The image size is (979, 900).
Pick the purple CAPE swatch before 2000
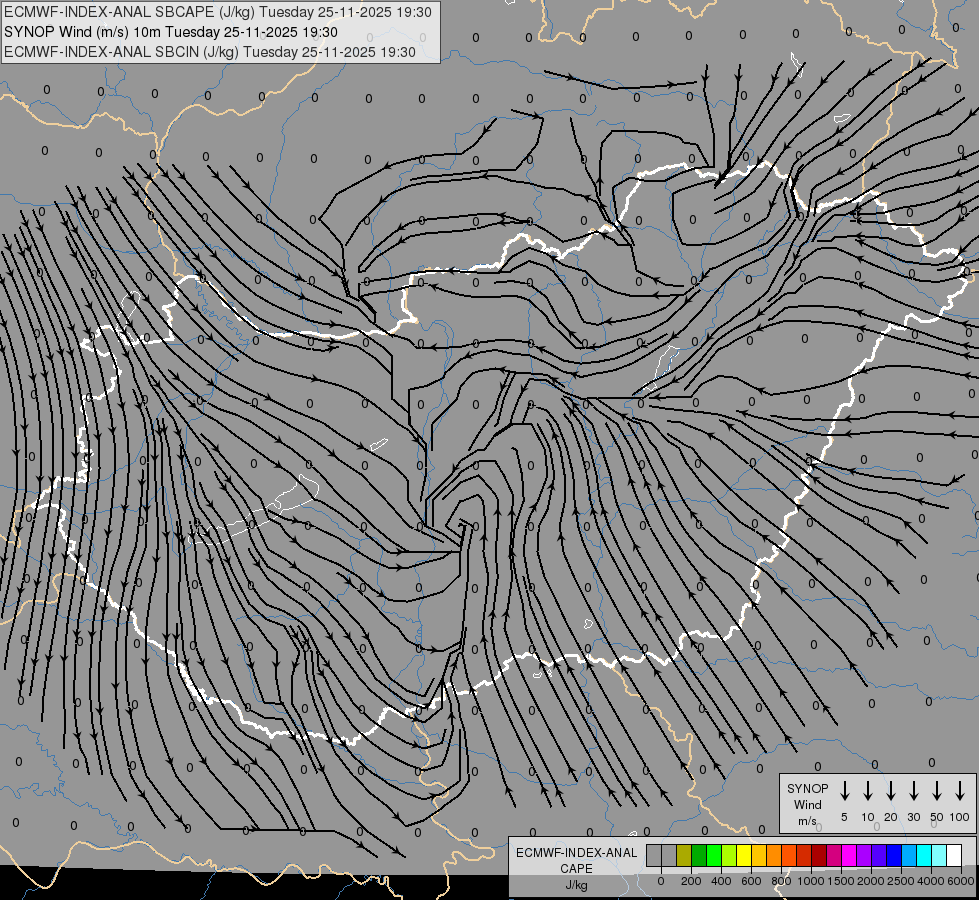coord(865,855)
